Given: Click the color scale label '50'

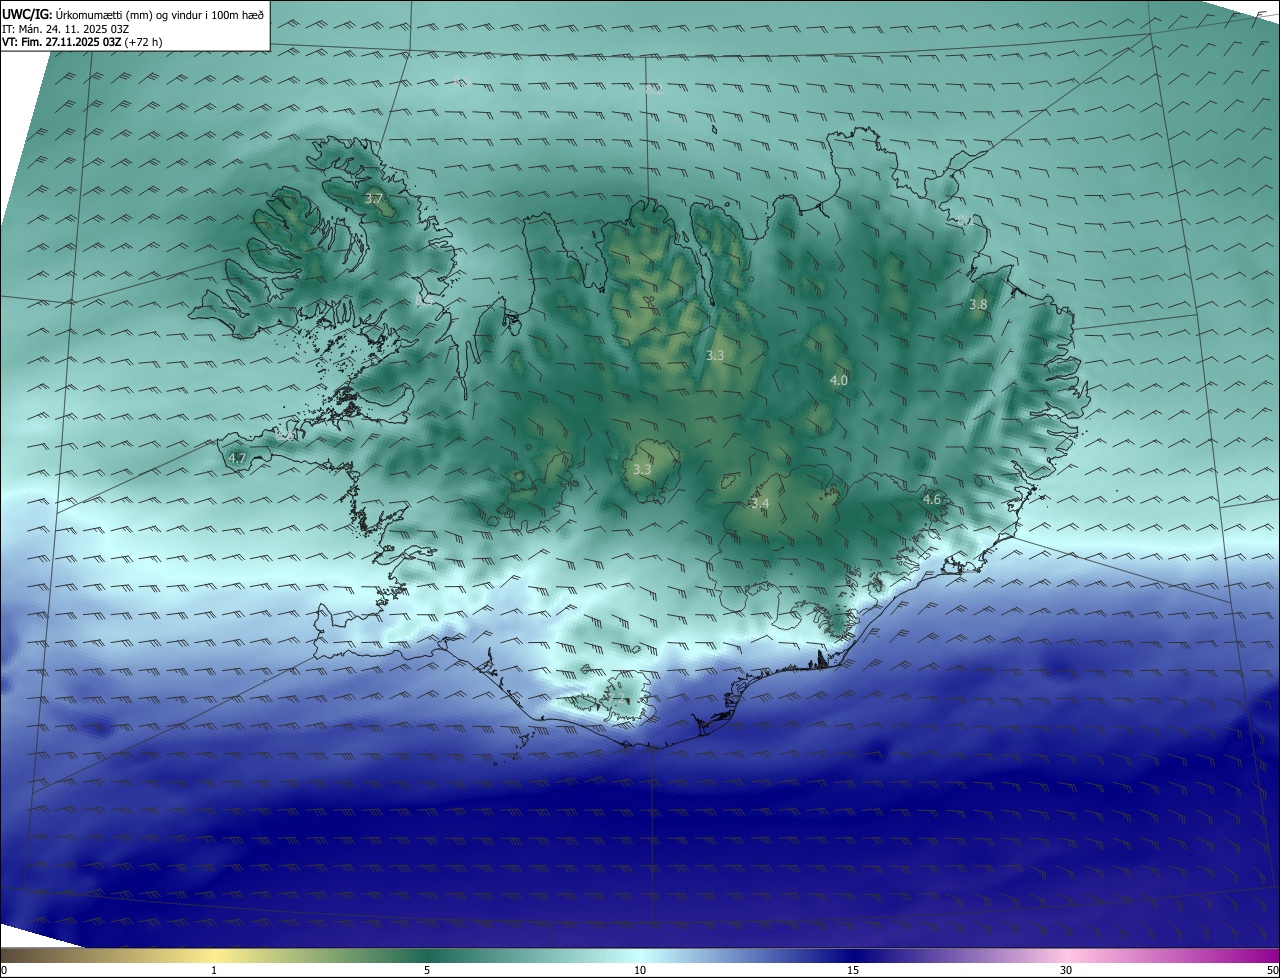Looking at the screenshot, I should [x=1272, y=970].
